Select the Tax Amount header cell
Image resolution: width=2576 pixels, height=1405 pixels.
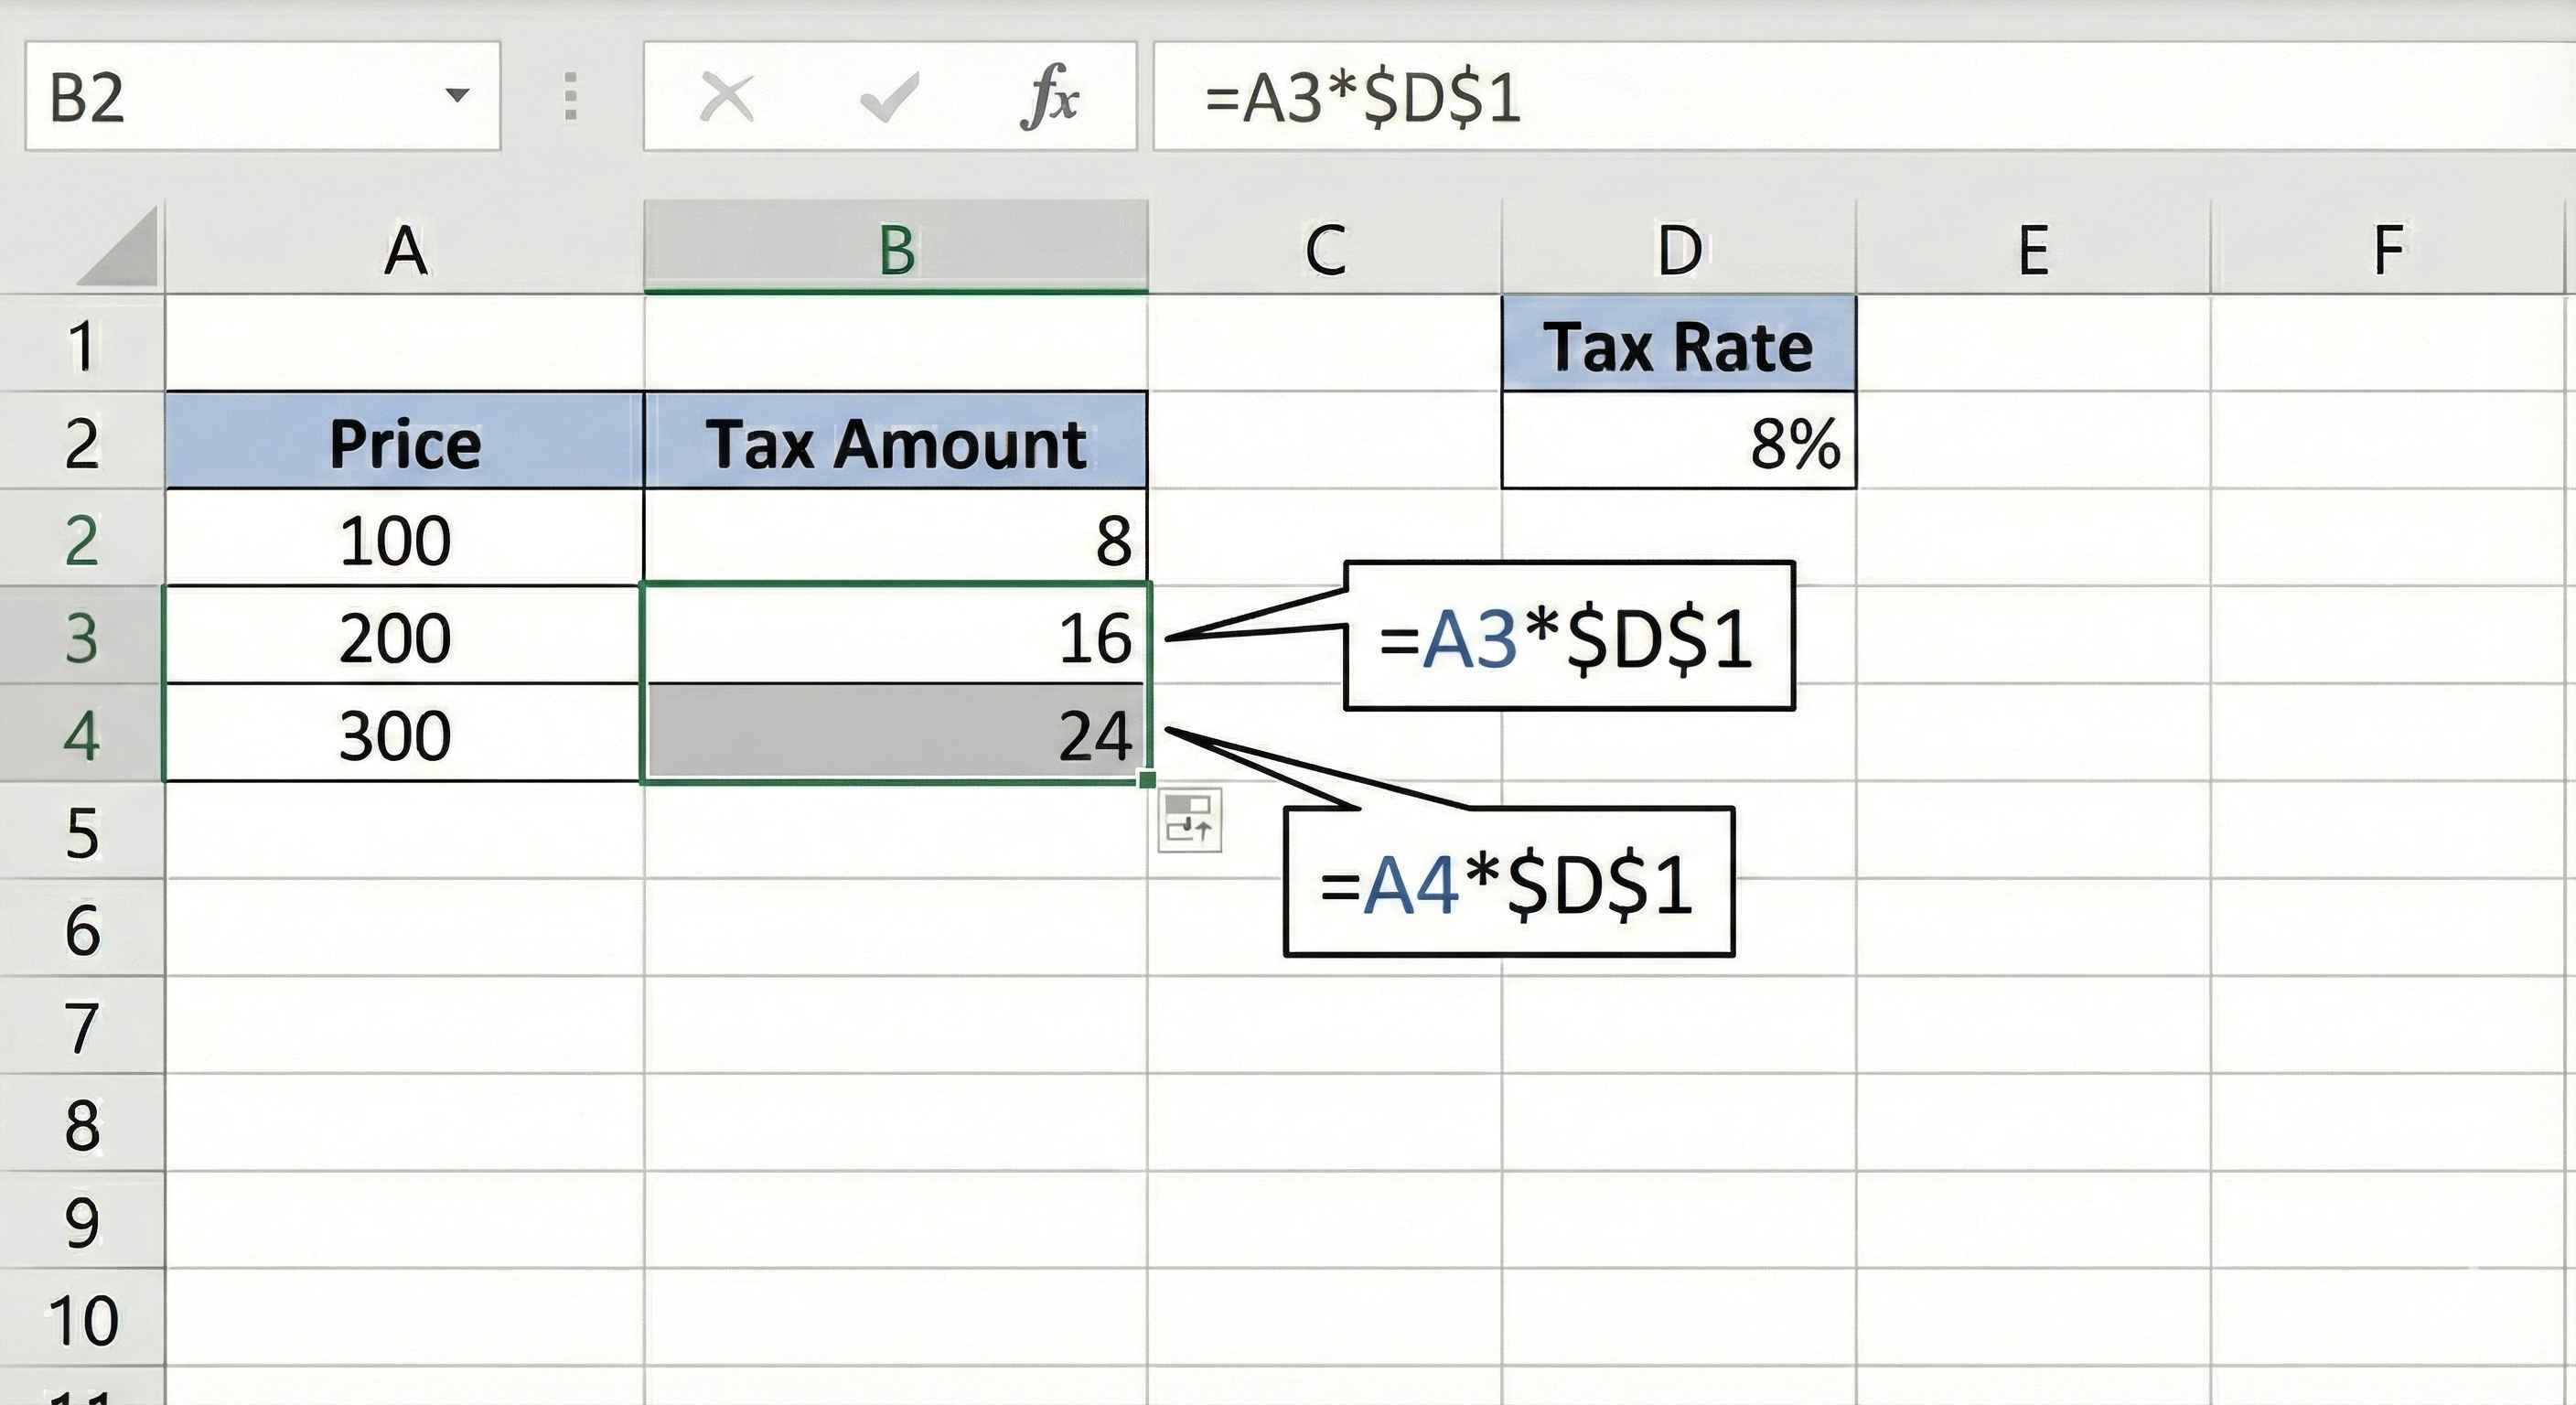click(x=895, y=443)
